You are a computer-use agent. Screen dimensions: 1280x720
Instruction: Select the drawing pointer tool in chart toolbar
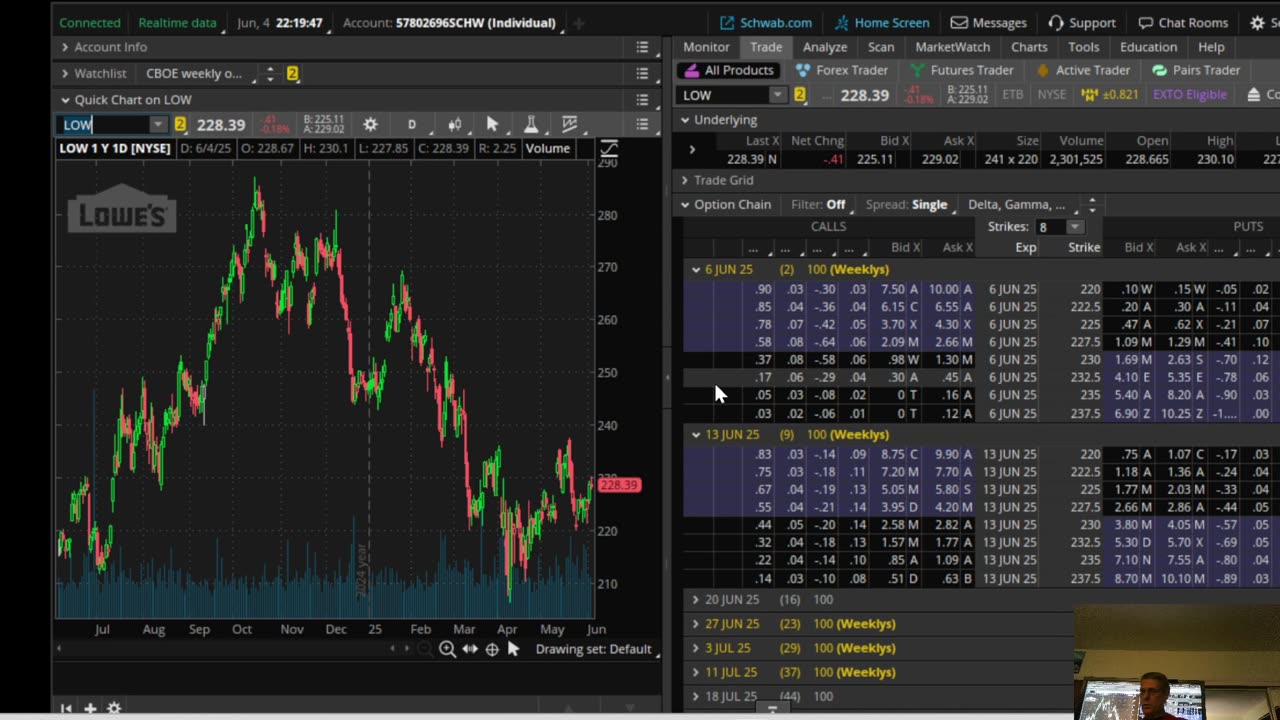(492, 124)
